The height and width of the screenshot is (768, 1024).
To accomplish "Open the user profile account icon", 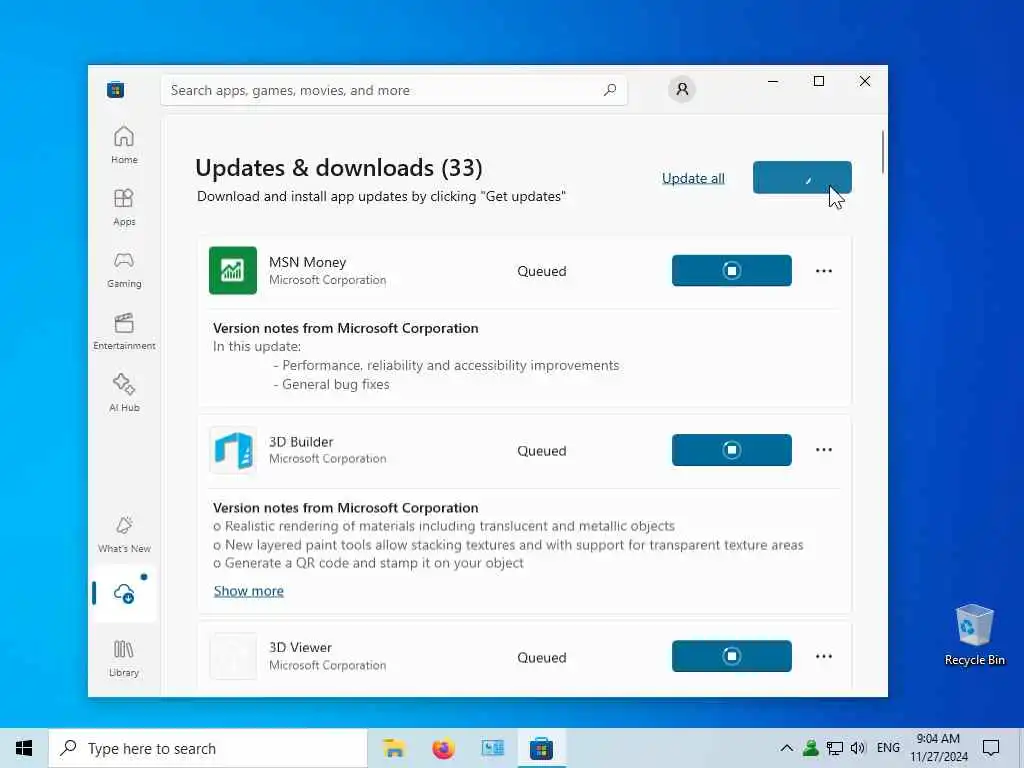I will (682, 89).
